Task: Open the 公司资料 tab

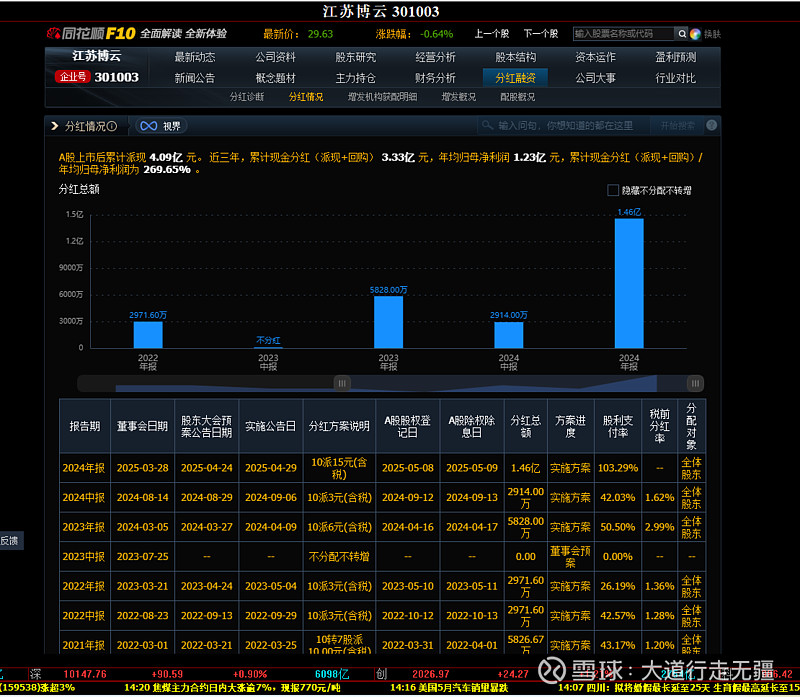Action: click(x=276, y=57)
